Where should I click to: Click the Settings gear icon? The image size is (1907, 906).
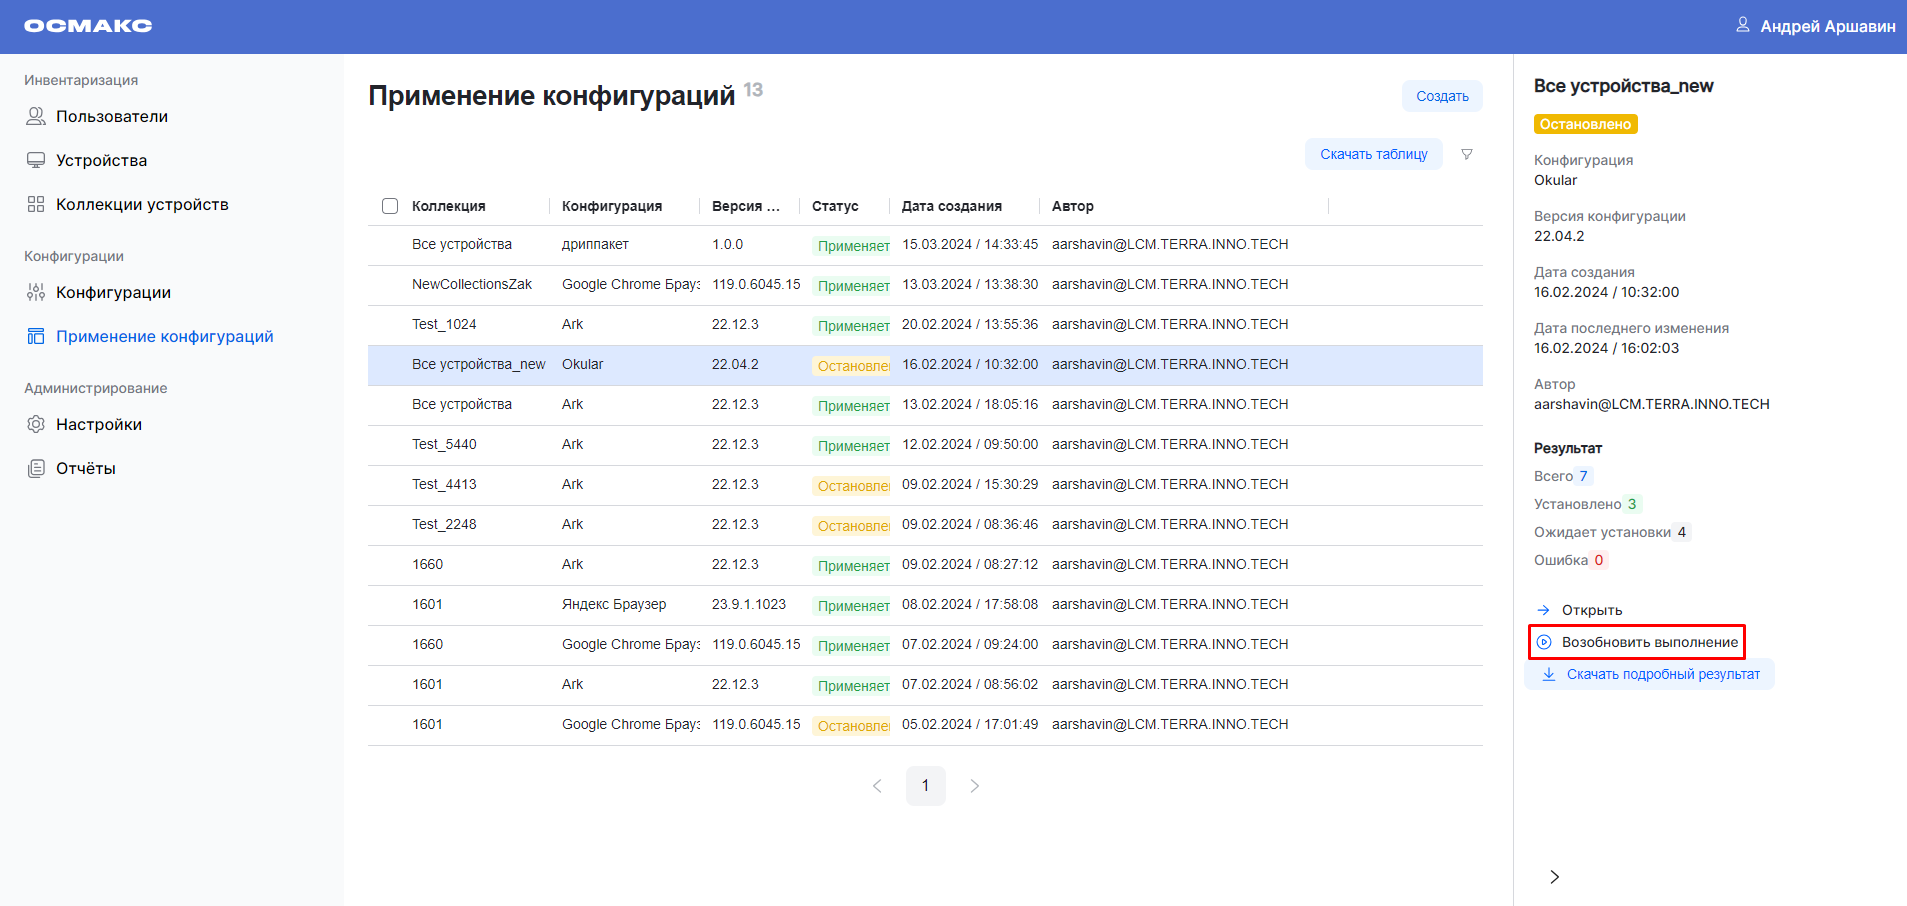coord(36,424)
